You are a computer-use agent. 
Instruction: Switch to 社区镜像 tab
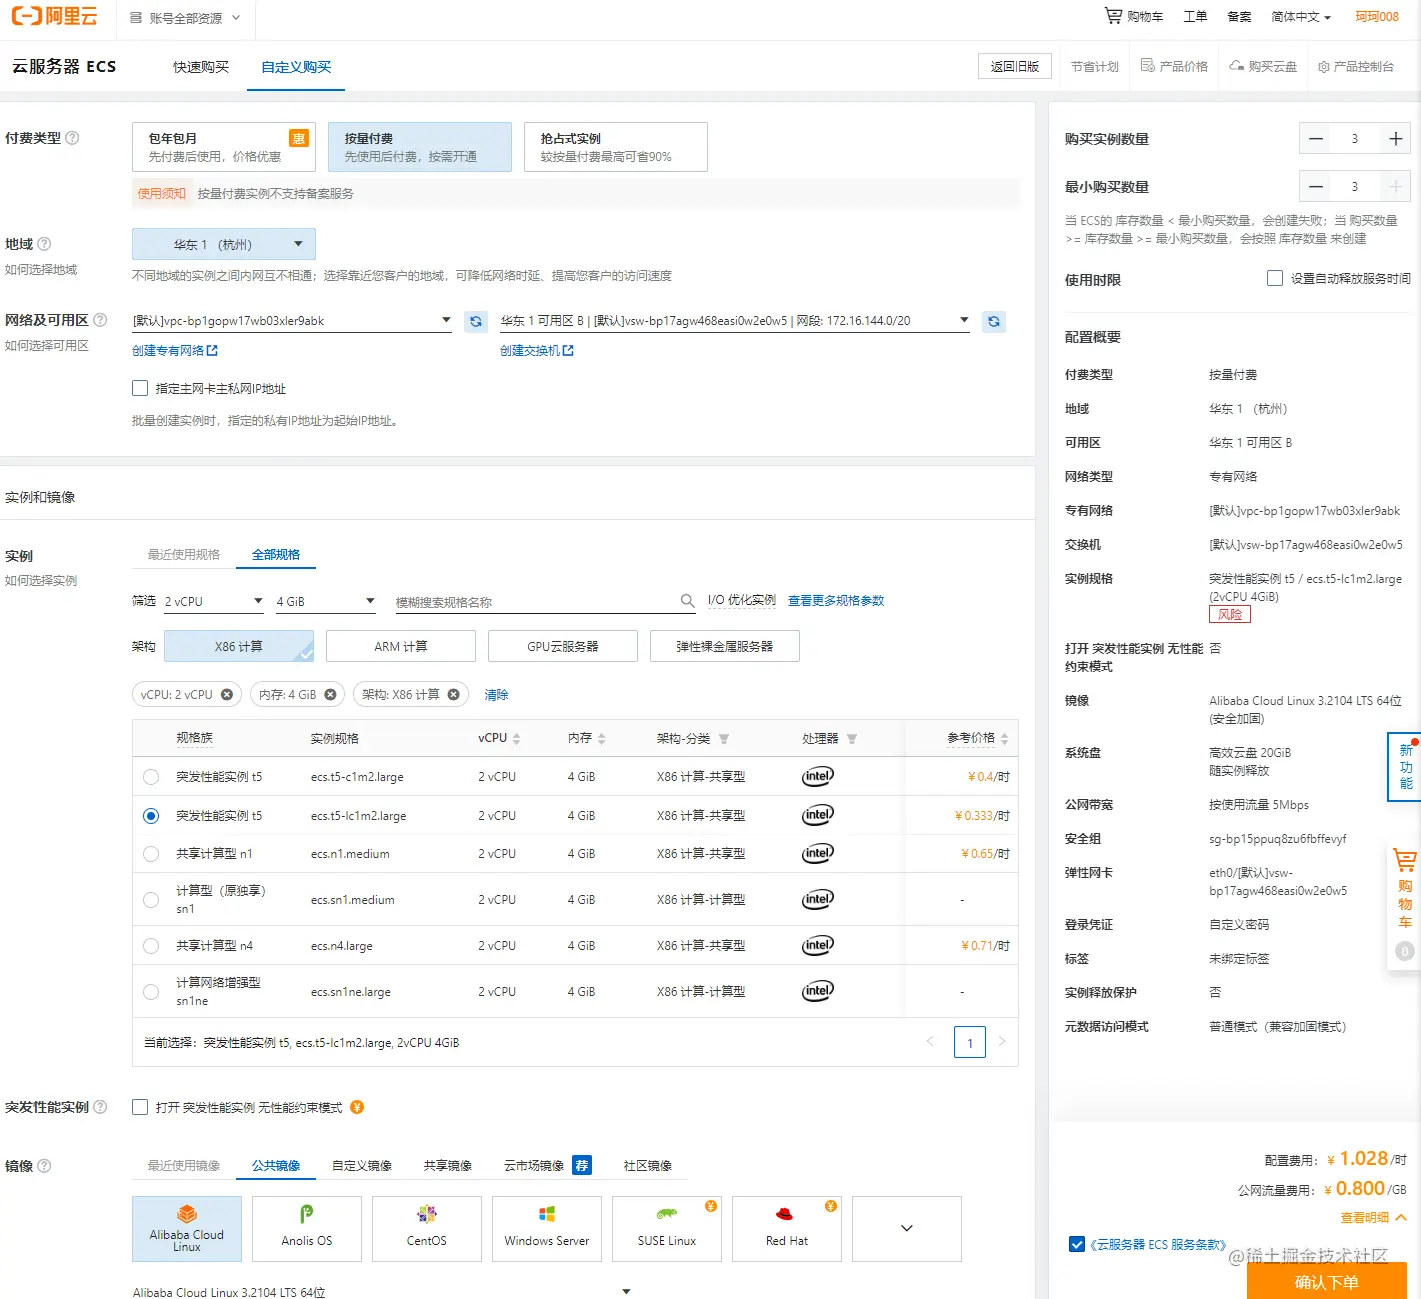[x=648, y=1166]
